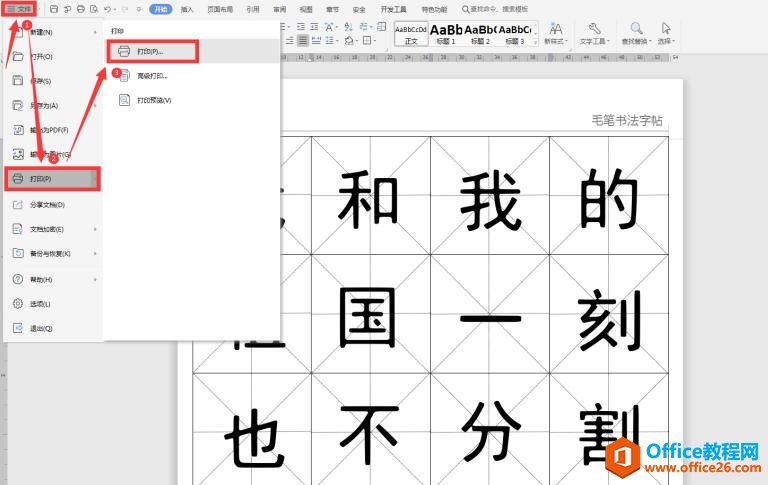Image resolution: width=768 pixels, height=485 pixels.
Task: Click the 查找命令 search box
Action: coord(495,9)
